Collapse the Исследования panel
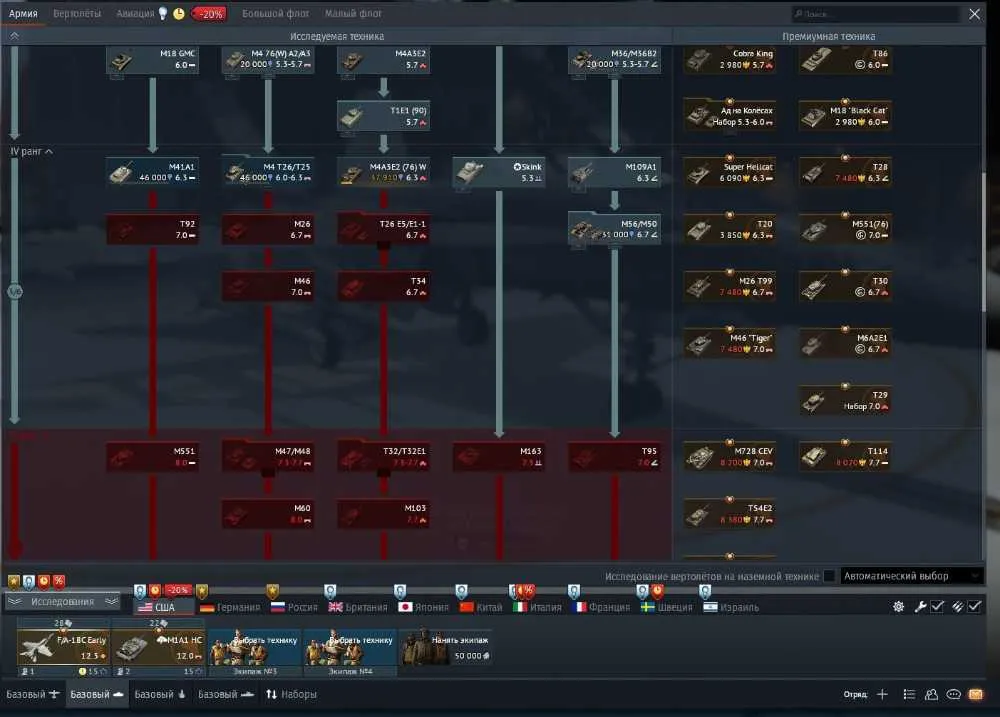 point(62,602)
